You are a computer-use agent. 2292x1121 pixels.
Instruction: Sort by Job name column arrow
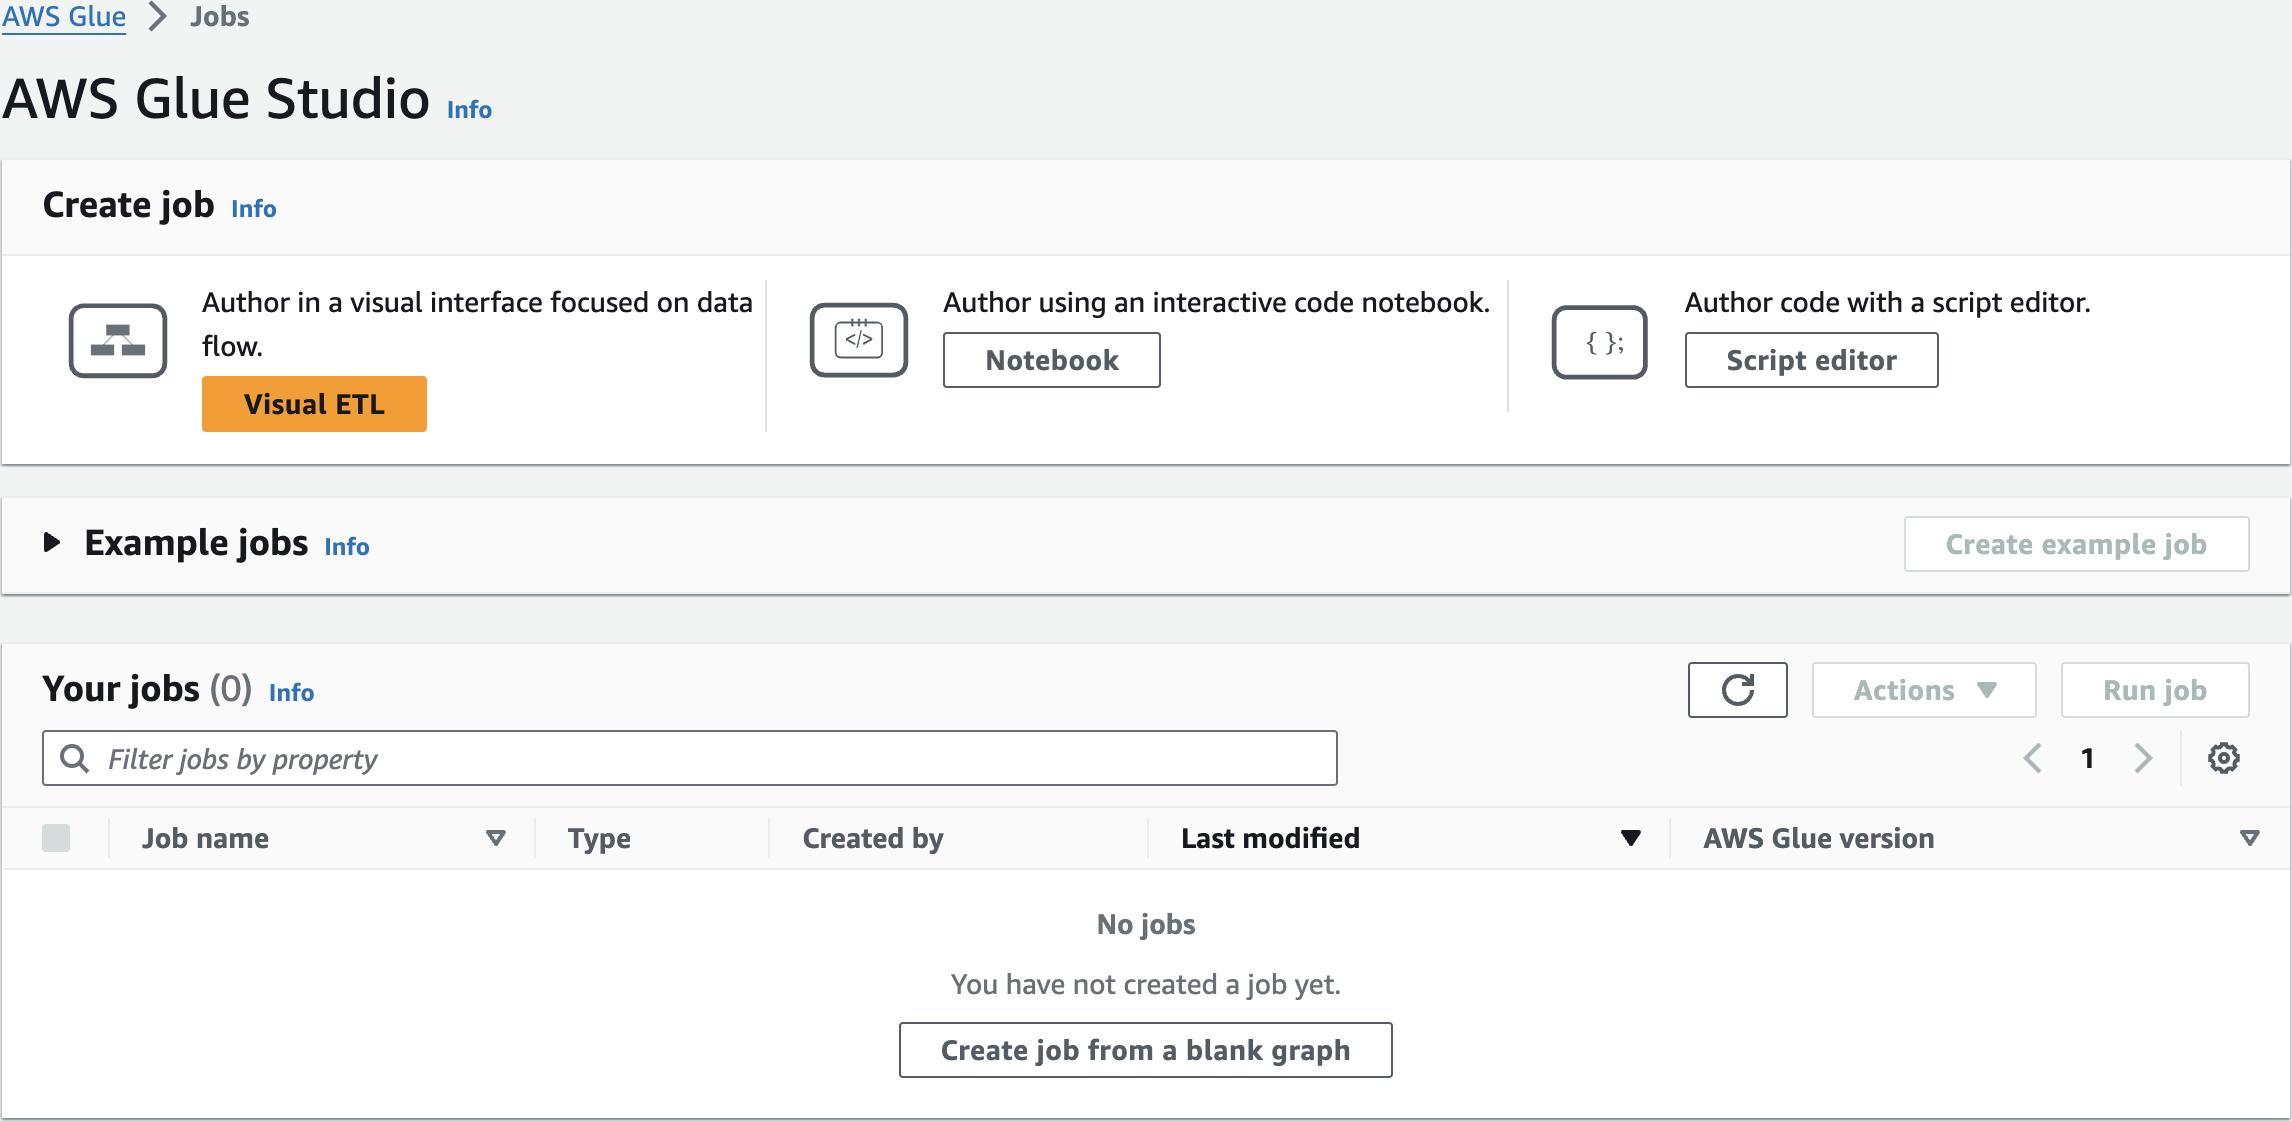(x=495, y=838)
